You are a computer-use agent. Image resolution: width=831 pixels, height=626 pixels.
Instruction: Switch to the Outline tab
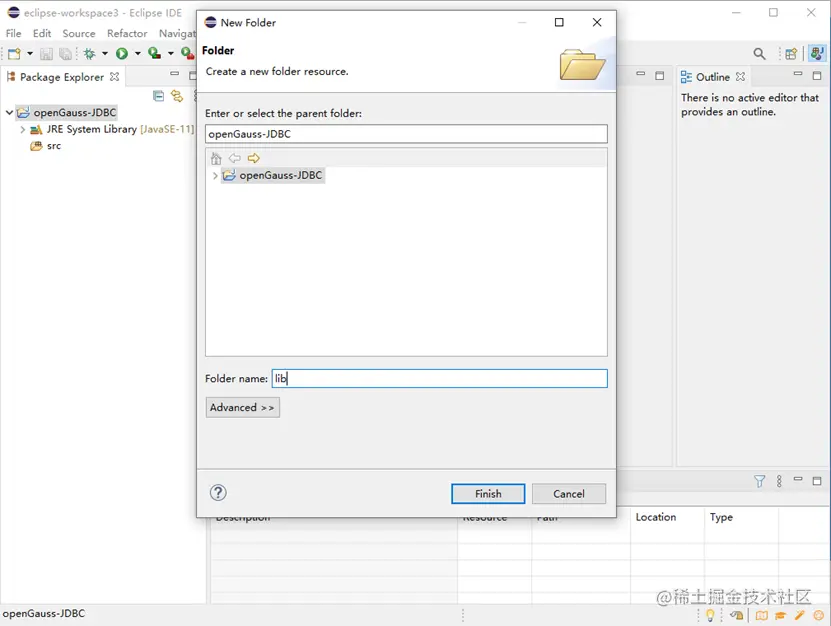712,77
